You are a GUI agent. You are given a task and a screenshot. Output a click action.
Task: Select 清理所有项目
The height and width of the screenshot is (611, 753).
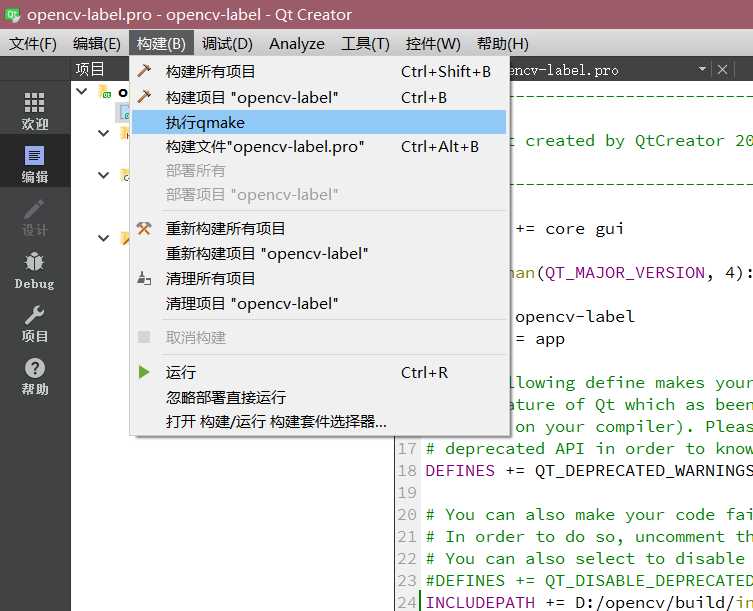click(x=319, y=279)
